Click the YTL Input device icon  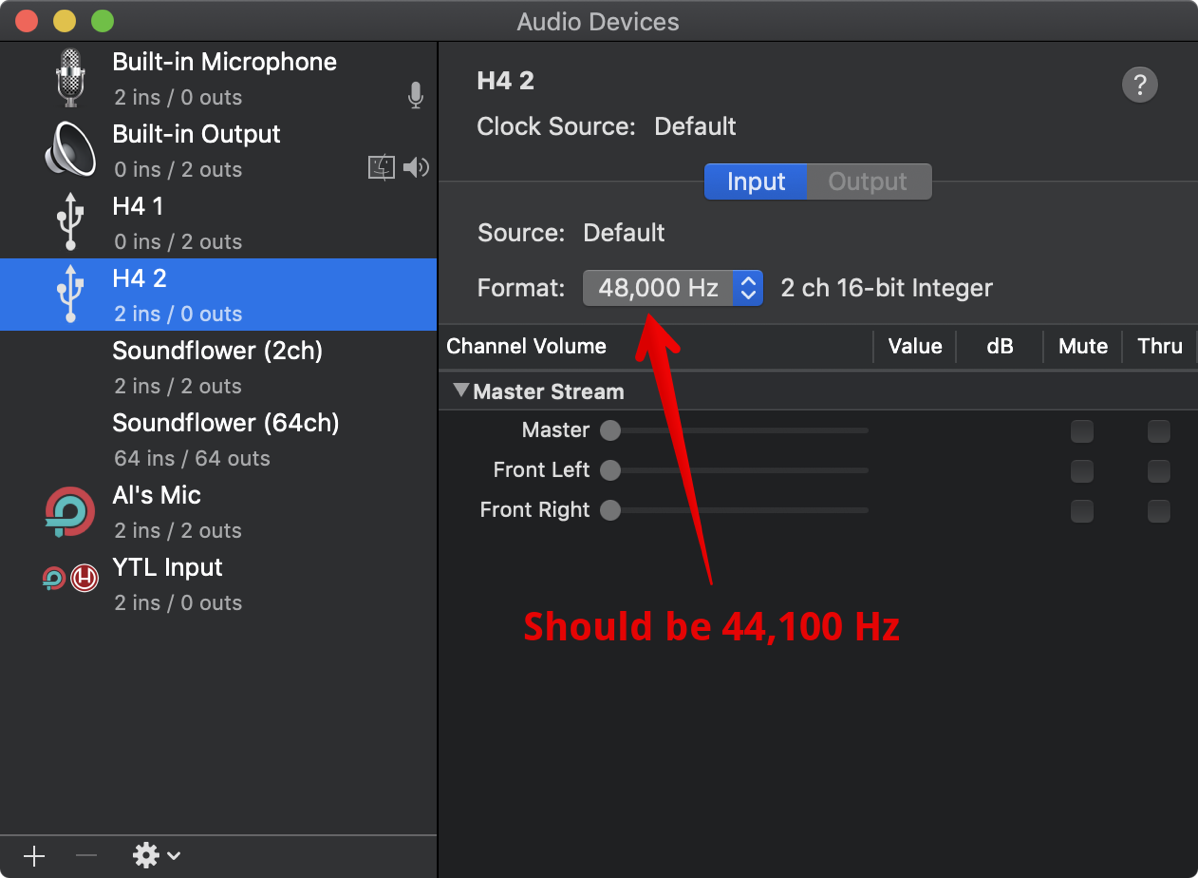click(70, 578)
